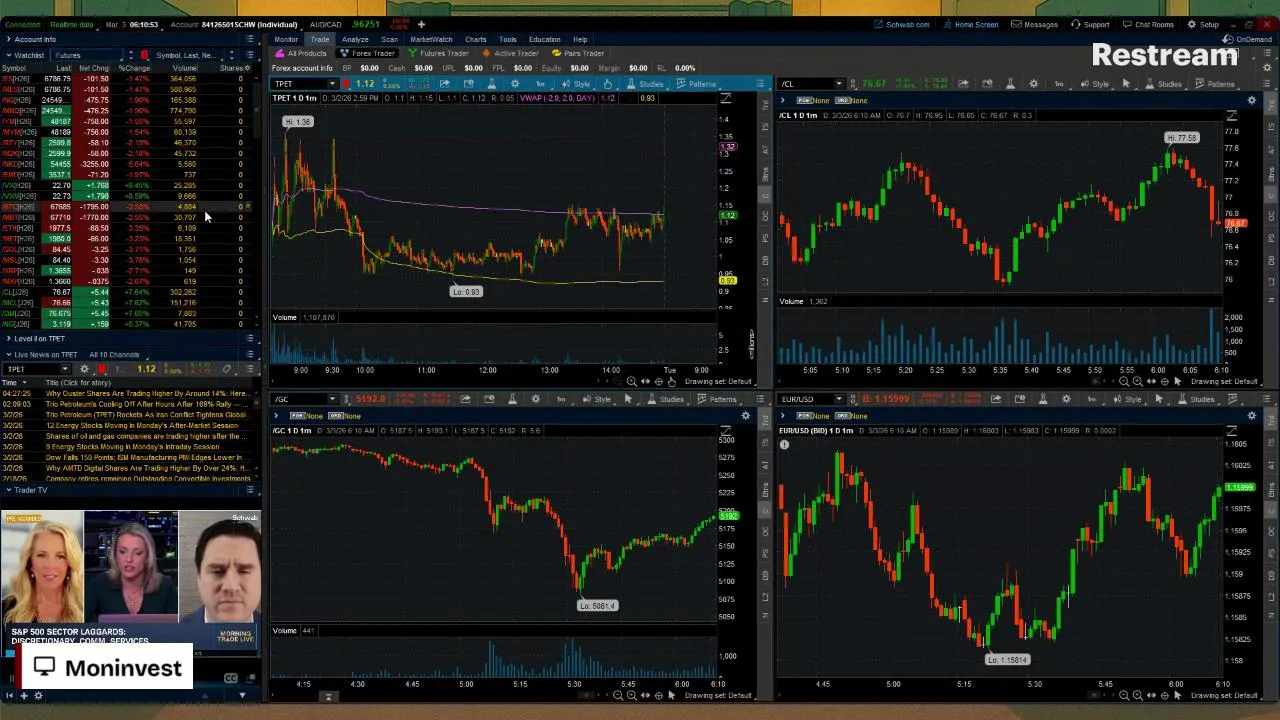Open the Monitor tab
This screenshot has height=720, width=1280.
[x=286, y=39]
